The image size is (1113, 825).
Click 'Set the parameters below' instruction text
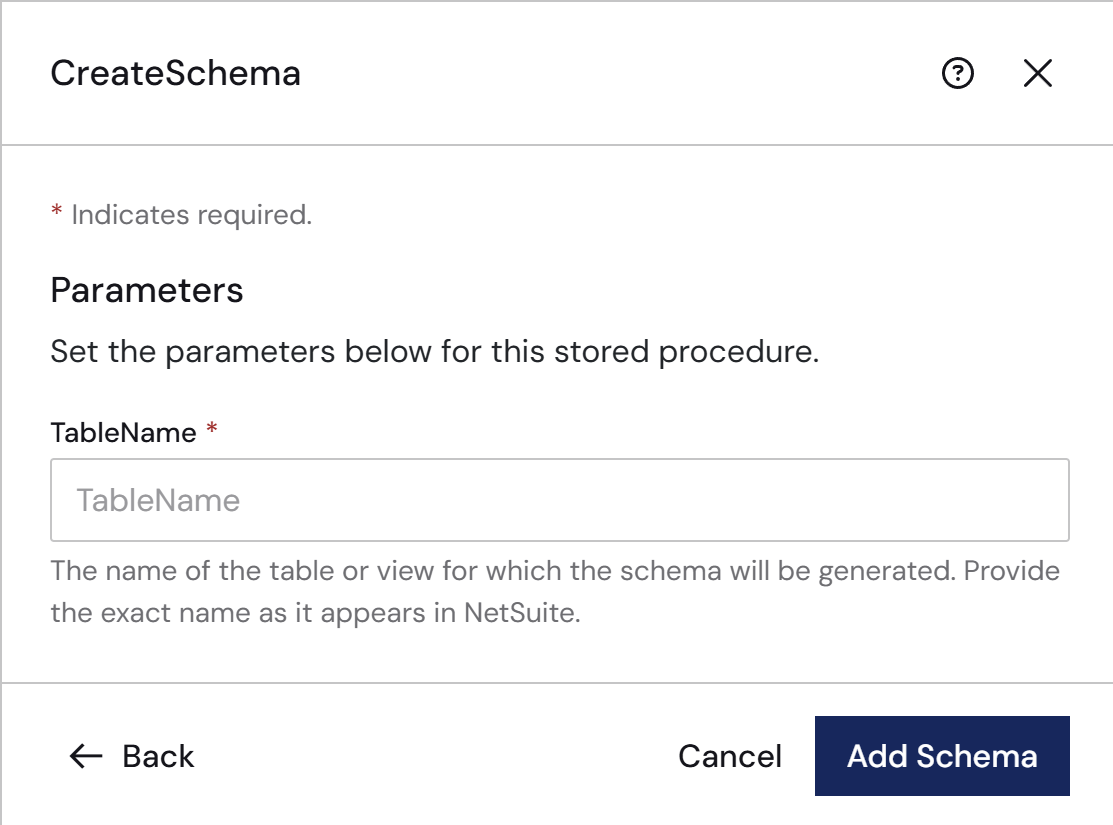pyautogui.click(x=434, y=351)
